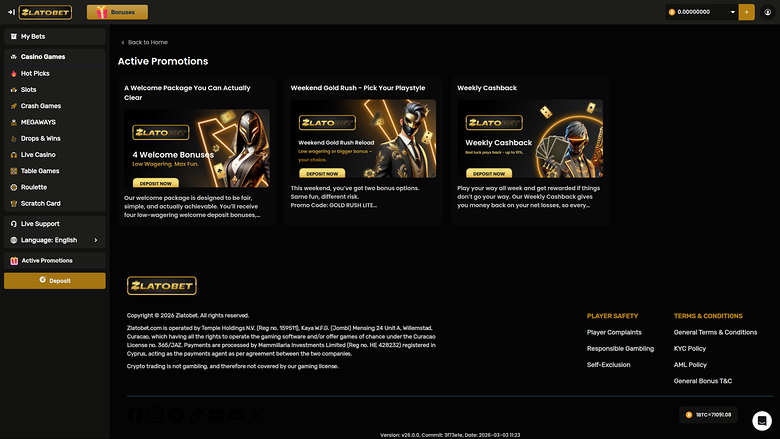Image resolution: width=780 pixels, height=439 pixels.
Task: Click Promo Code: GOLD RUSH LITE text
Action: [334, 205]
